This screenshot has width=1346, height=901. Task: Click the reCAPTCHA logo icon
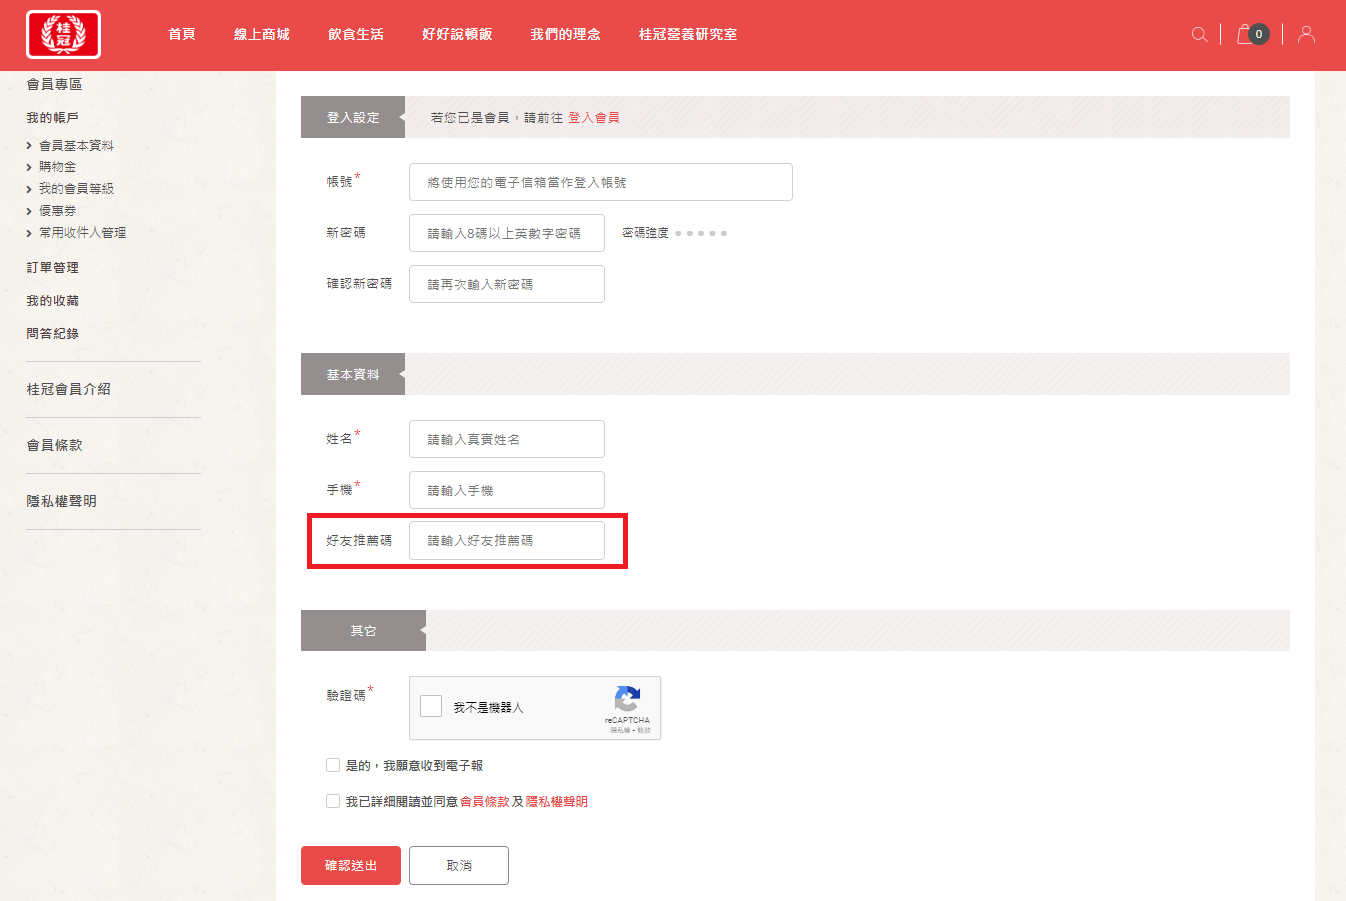click(627, 699)
